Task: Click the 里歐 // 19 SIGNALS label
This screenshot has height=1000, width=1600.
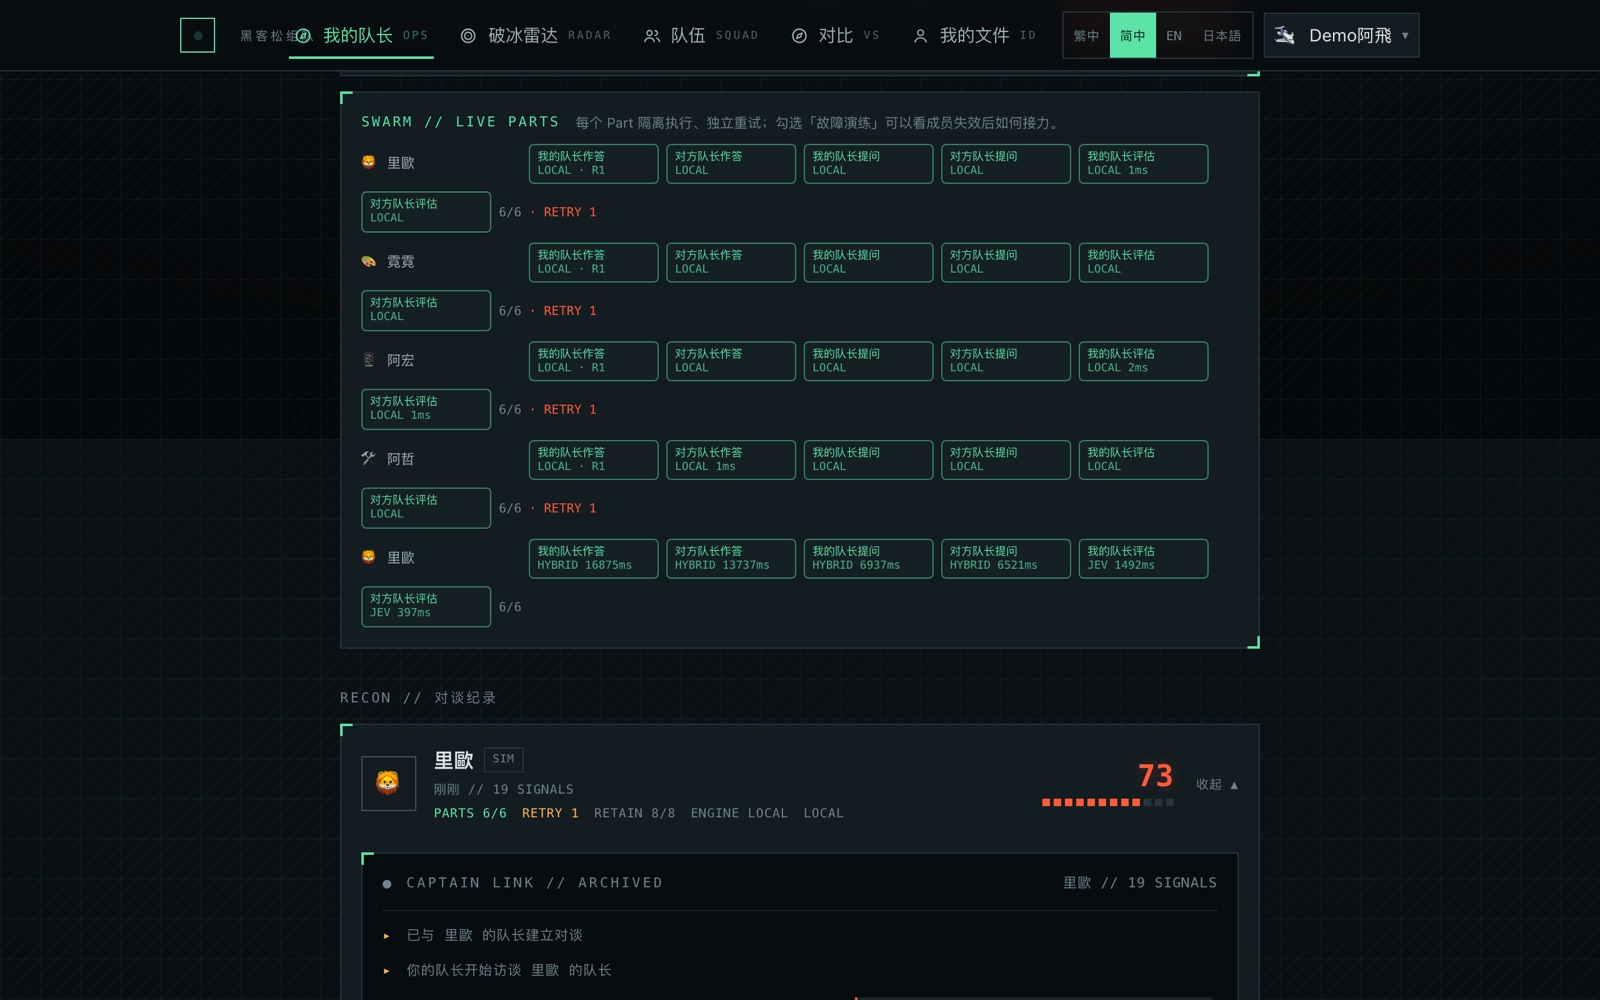Action: (x=1140, y=883)
